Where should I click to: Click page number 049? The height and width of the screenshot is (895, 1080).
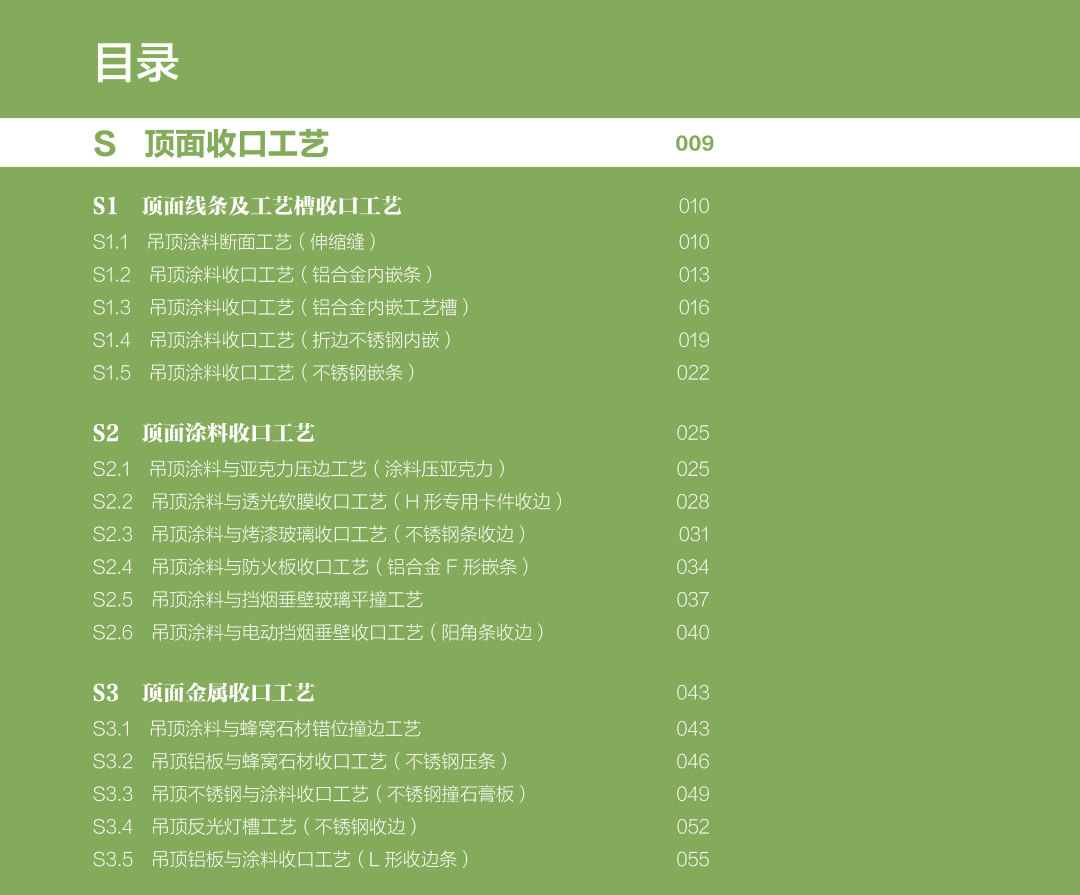(693, 794)
